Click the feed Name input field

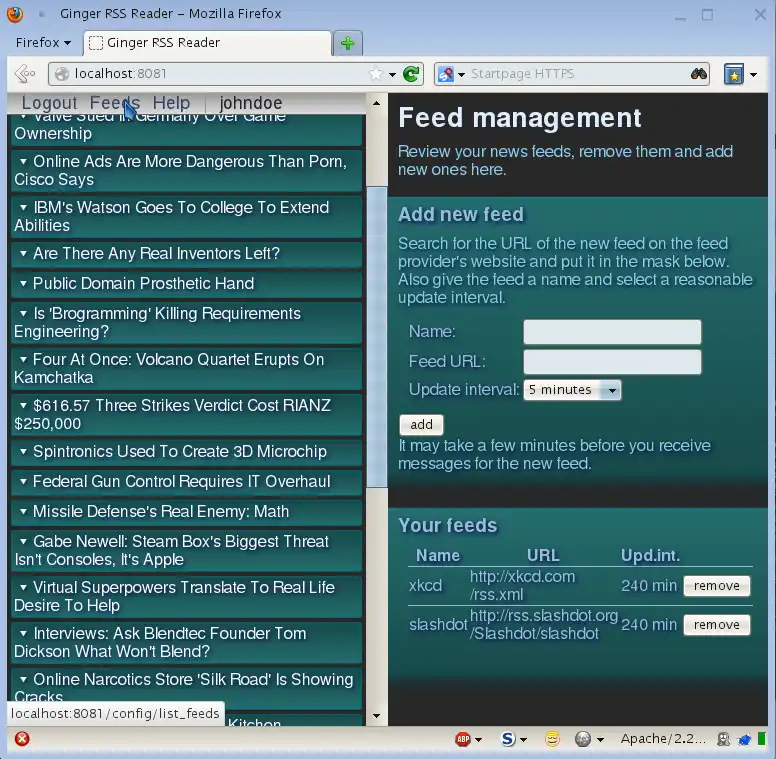pos(612,332)
